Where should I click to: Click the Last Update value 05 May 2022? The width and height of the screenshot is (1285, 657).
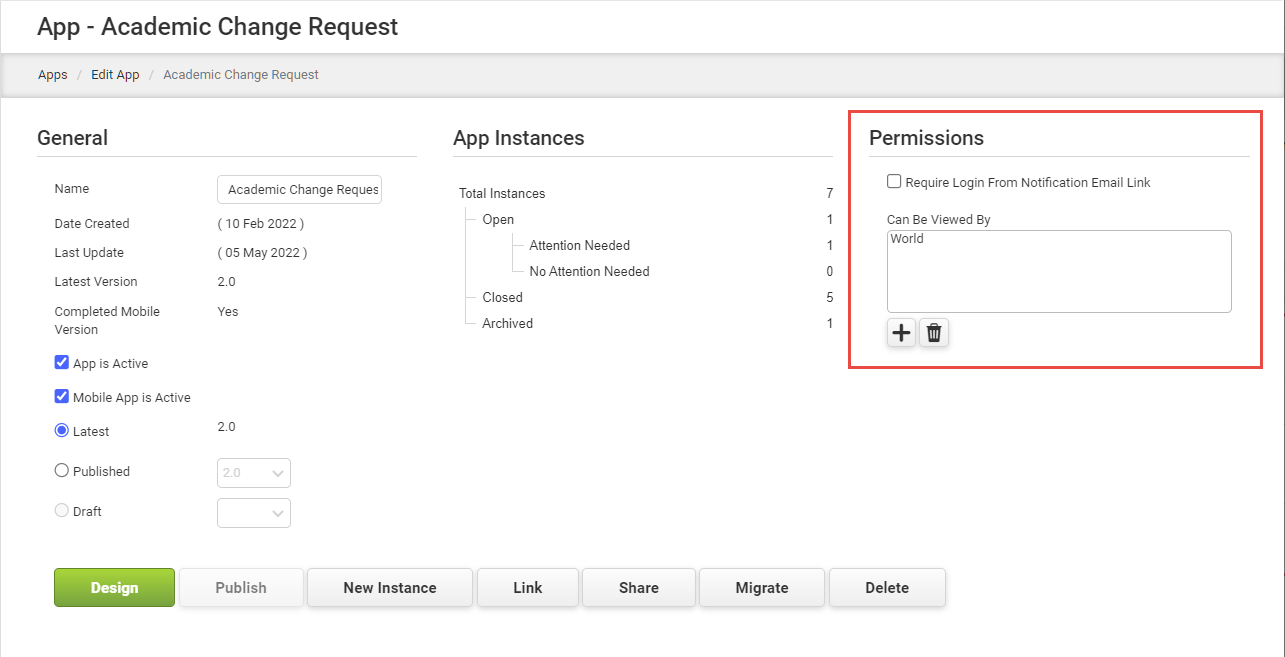pyautogui.click(x=262, y=253)
